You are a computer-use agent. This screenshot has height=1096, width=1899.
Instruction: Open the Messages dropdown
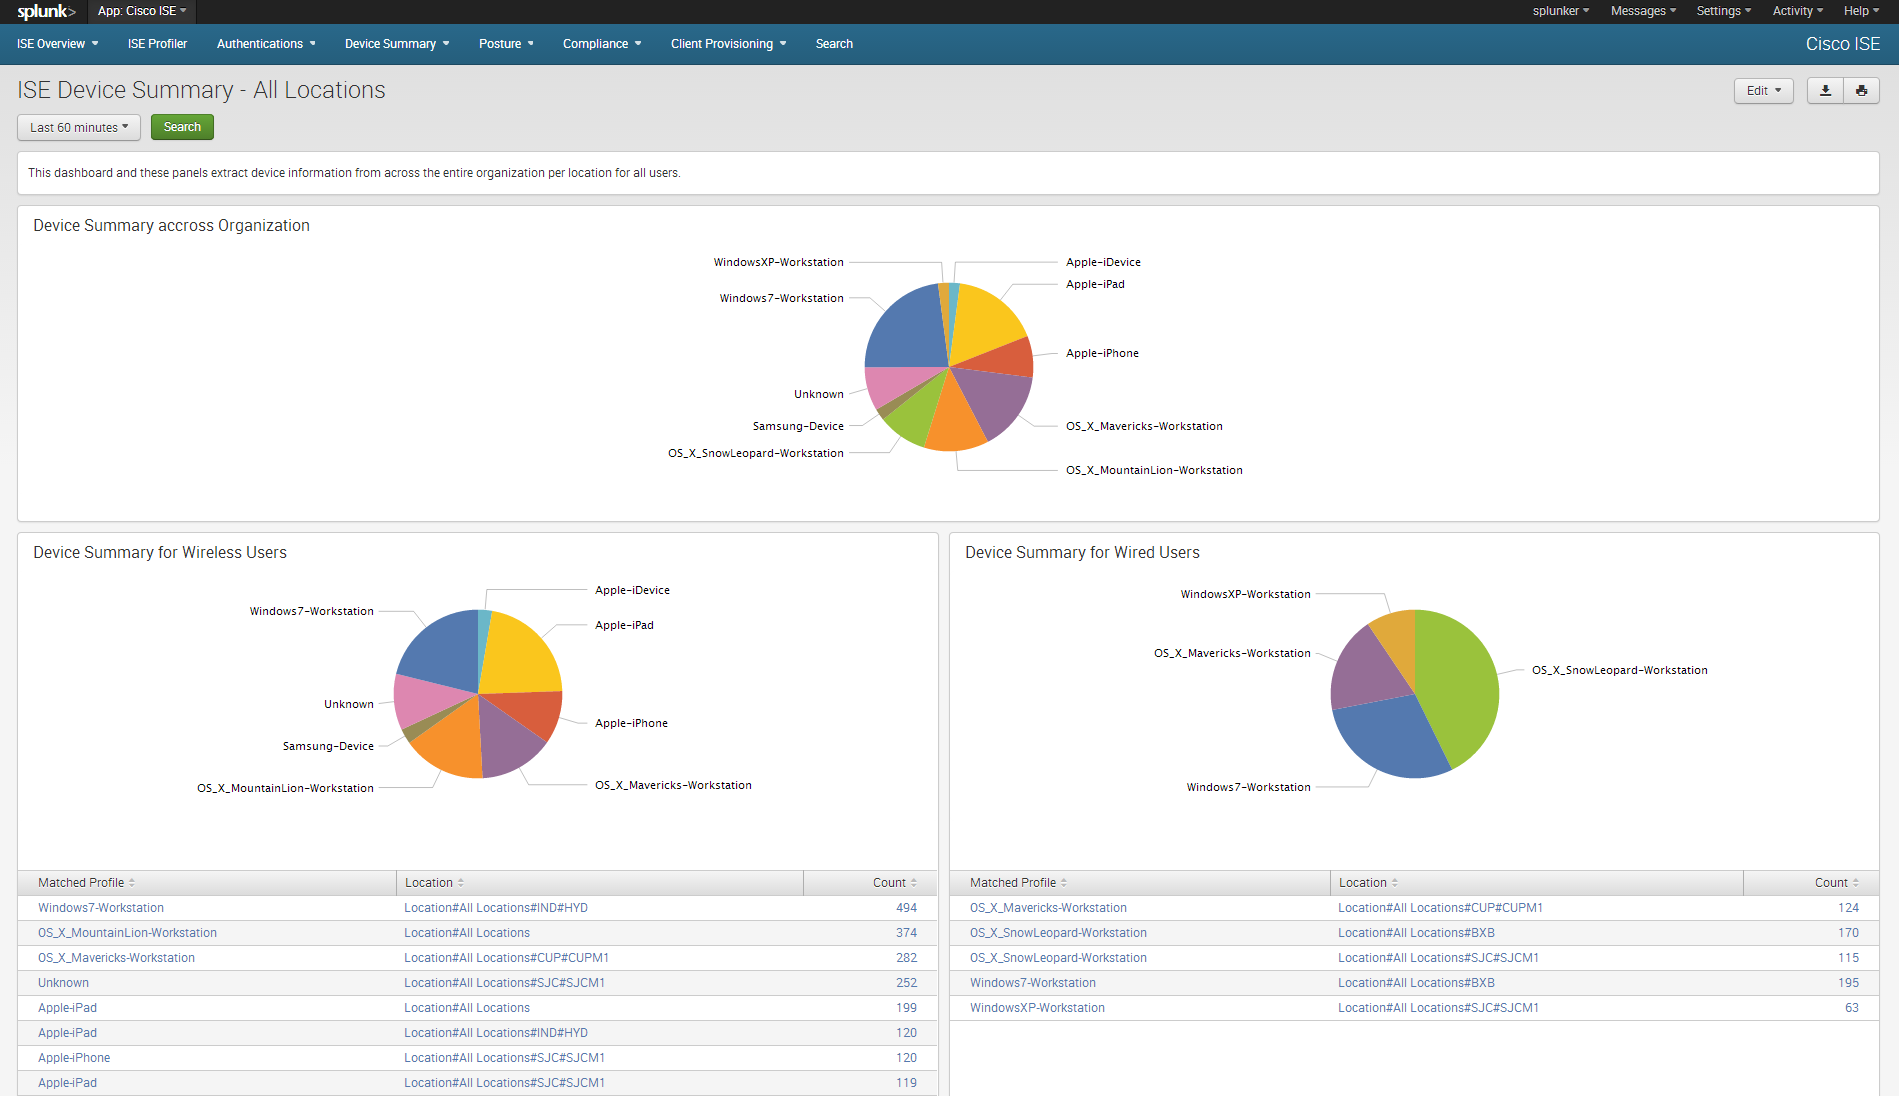coord(1643,11)
